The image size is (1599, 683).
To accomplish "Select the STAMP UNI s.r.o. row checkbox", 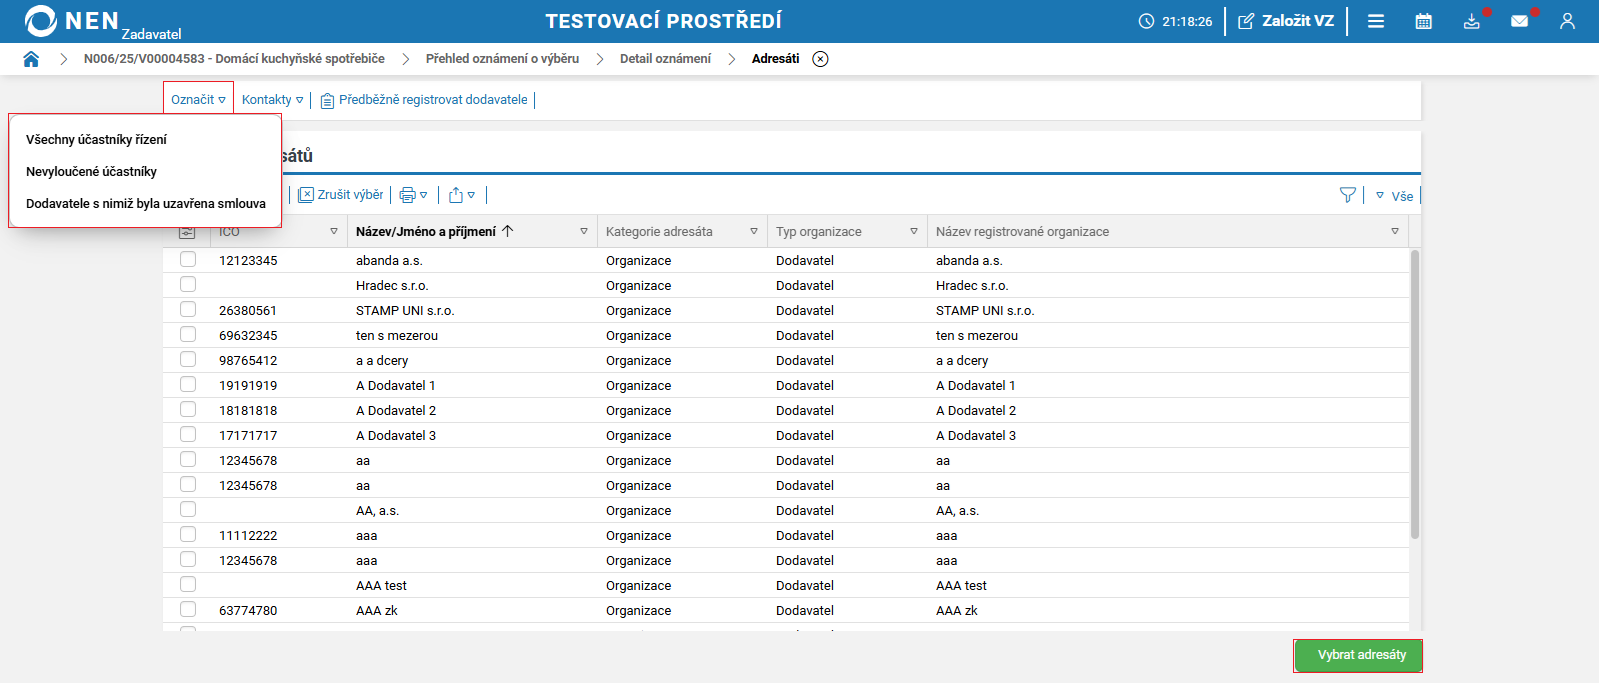I will (x=188, y=310).
